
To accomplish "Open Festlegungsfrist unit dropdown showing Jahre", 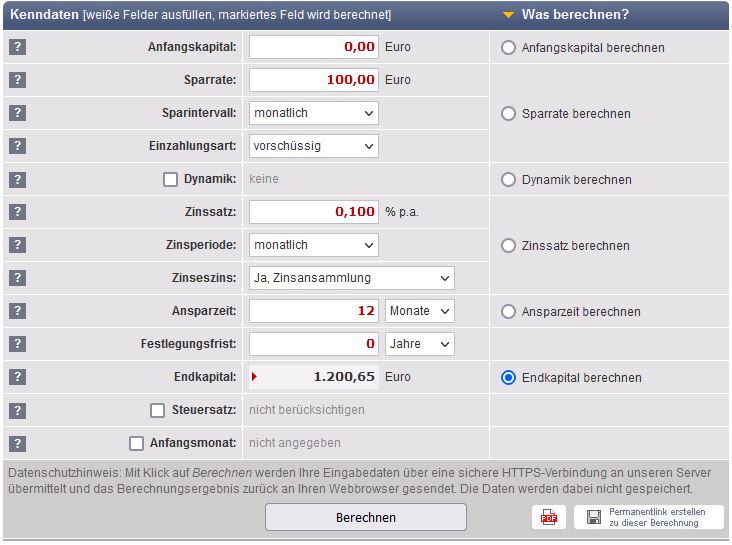I will tap(420, 344).
